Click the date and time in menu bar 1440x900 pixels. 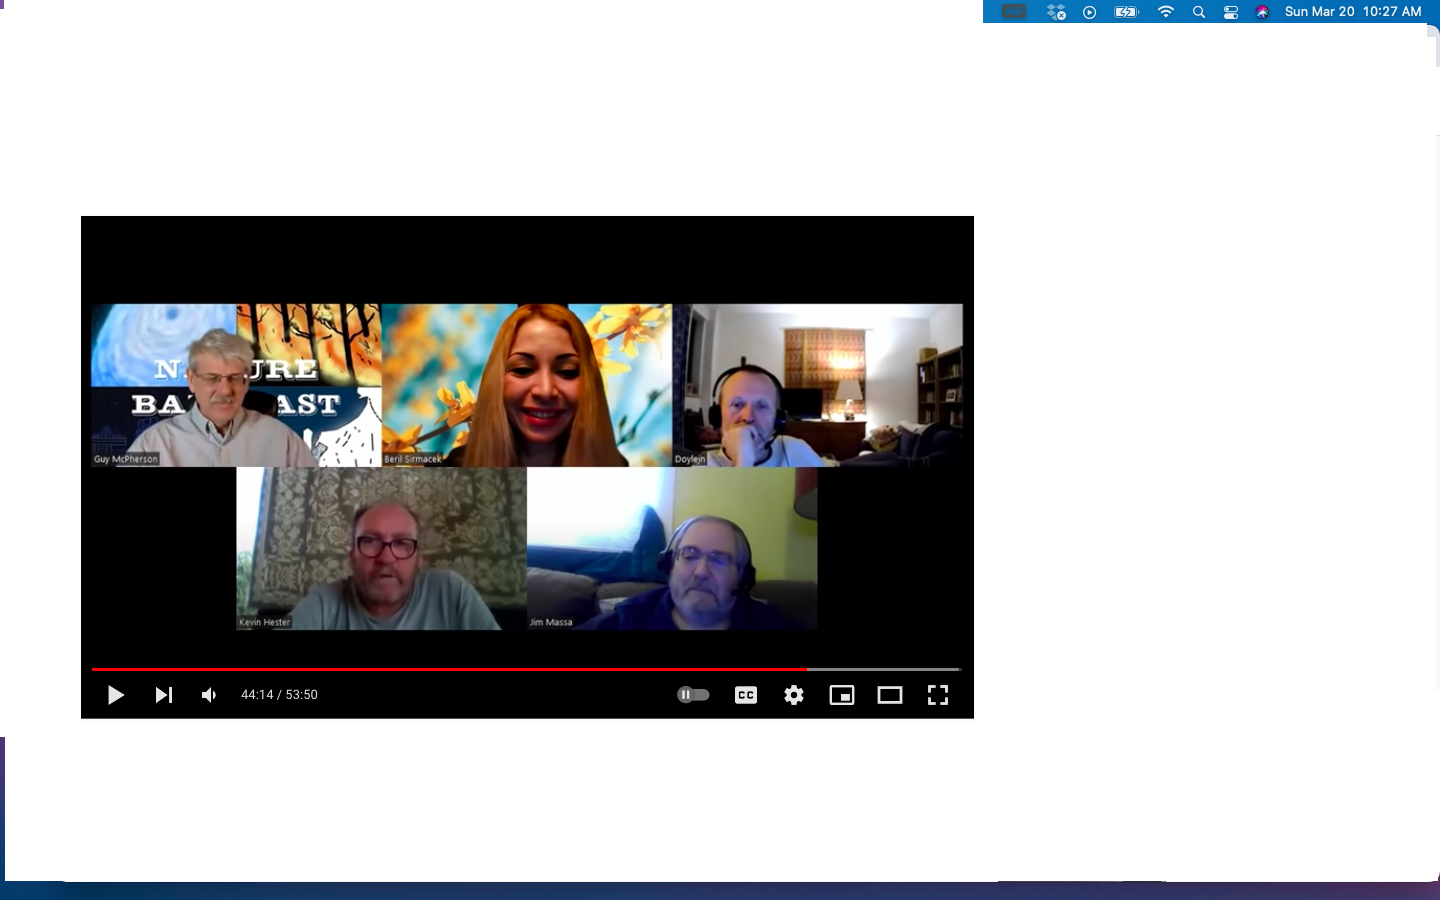[1352, 12]
